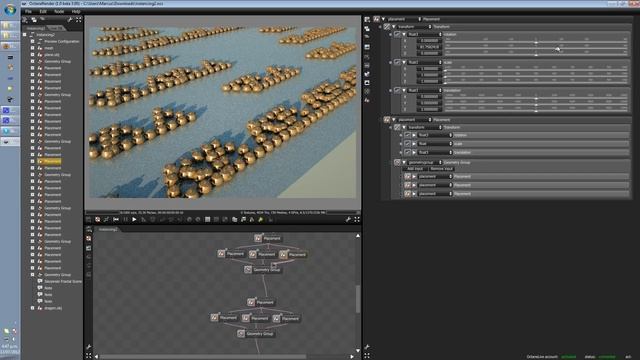Open the Node menu
Image resolution: width=640 pixels, height=360 pixels.
pyautogui.click(x=59, y=11)
